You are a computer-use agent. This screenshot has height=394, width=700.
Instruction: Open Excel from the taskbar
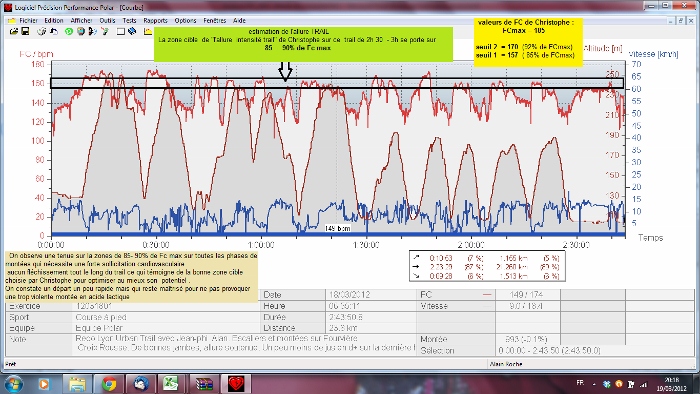pyautogui.click(x=170, y=384)
